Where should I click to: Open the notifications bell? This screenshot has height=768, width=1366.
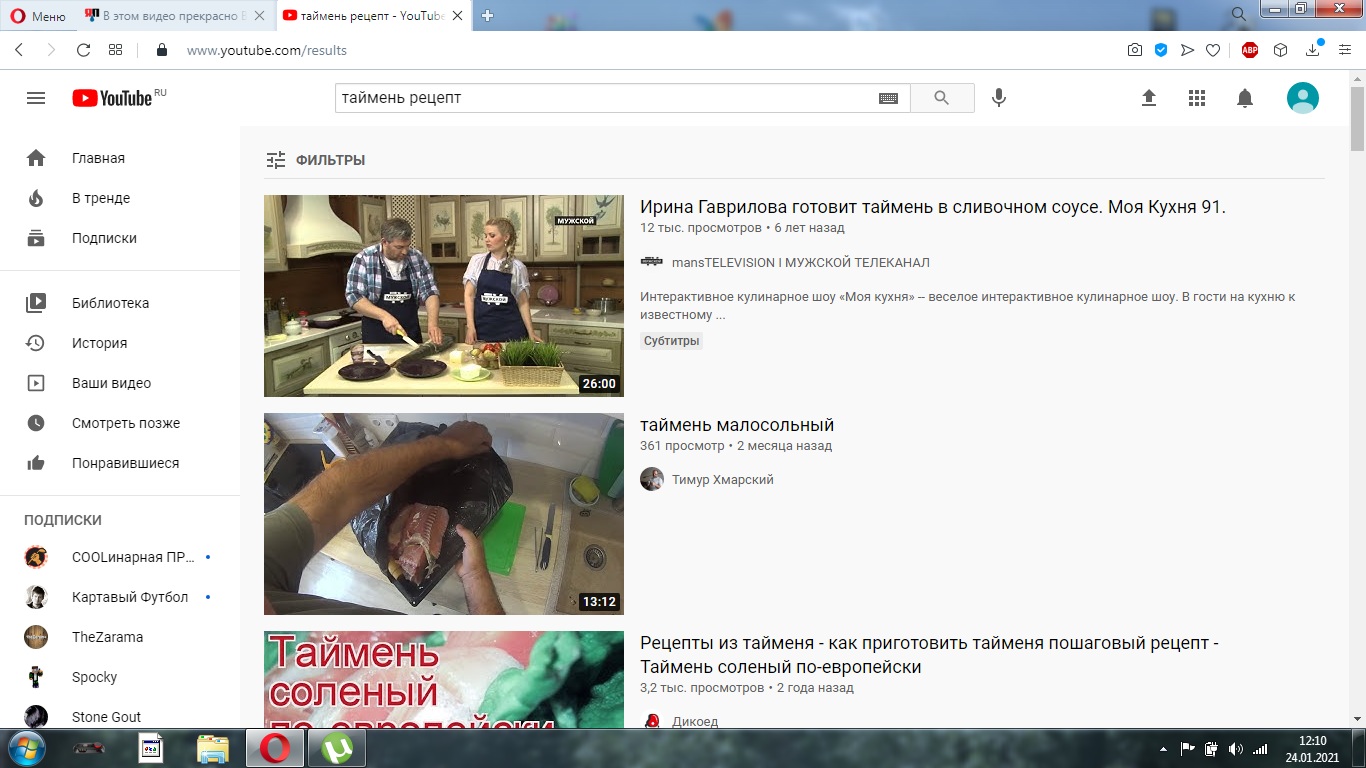point(1245,98)
